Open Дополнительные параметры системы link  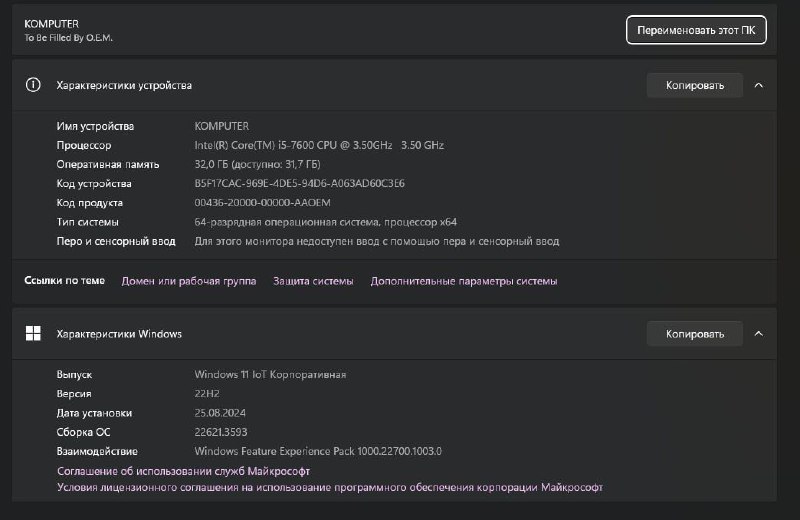click(x=464, y=281)
